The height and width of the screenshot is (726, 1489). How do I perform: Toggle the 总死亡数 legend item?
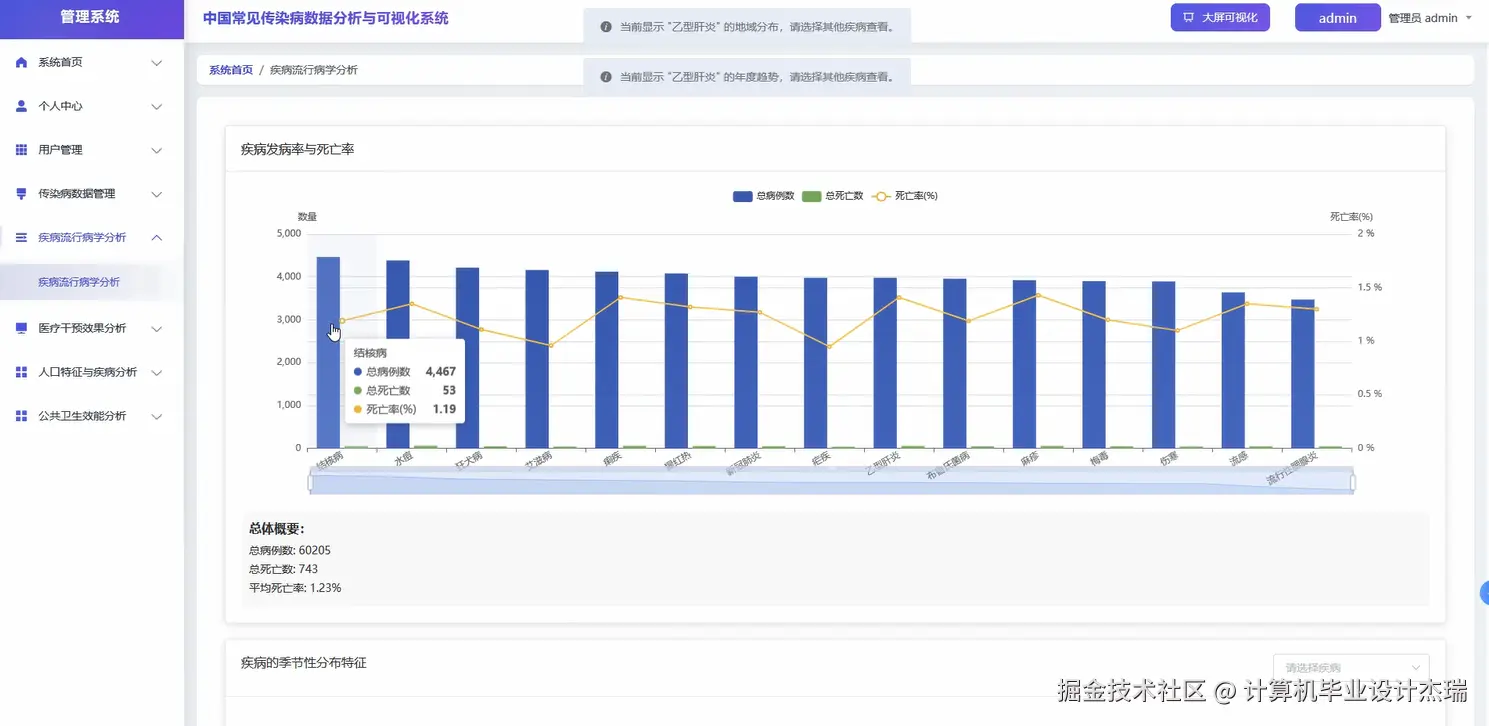point(834,195)
